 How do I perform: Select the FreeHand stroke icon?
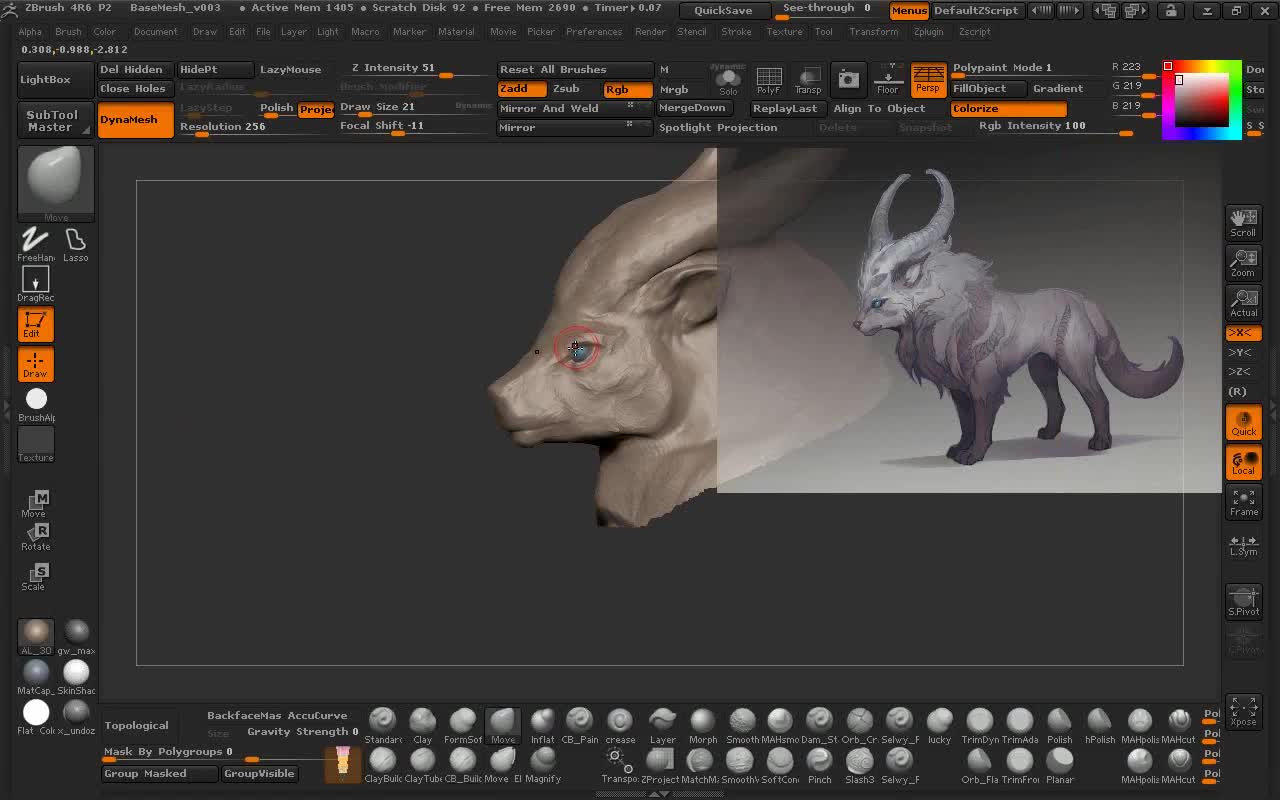(x=35, y=244)
